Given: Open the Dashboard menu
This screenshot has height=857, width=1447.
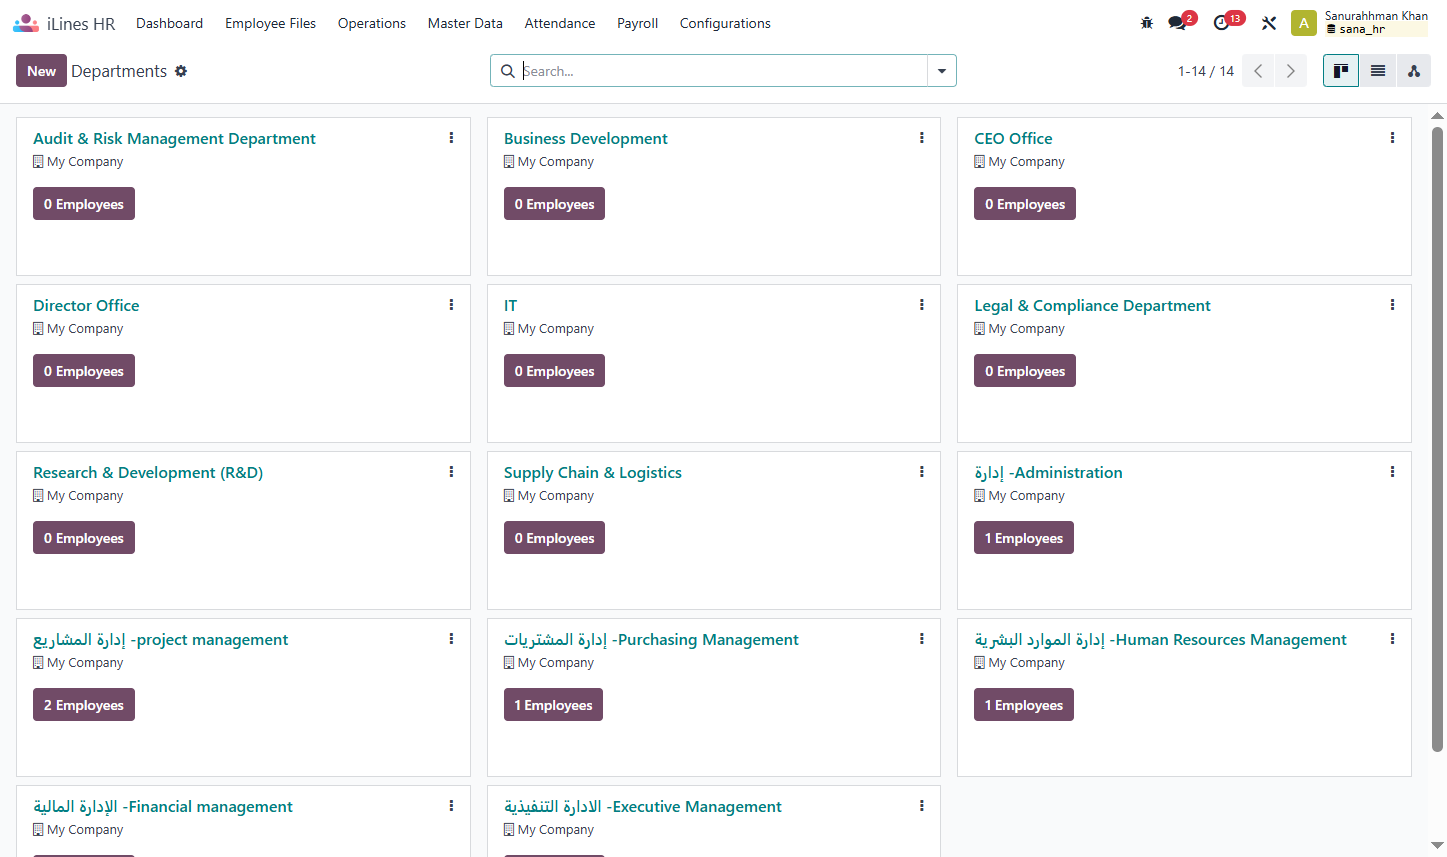Looking at the screenshot, I should (x=170, y=23).
